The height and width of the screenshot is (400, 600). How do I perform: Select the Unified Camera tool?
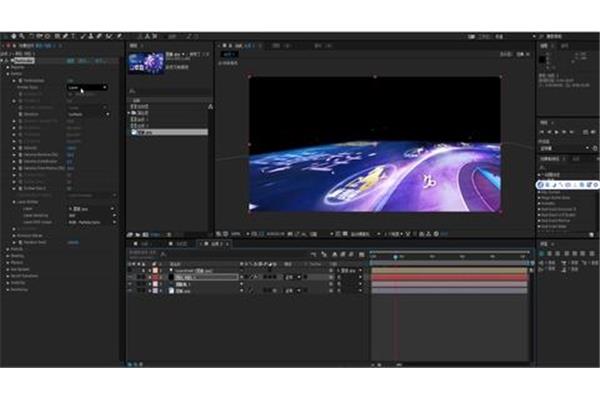(39, 36)
